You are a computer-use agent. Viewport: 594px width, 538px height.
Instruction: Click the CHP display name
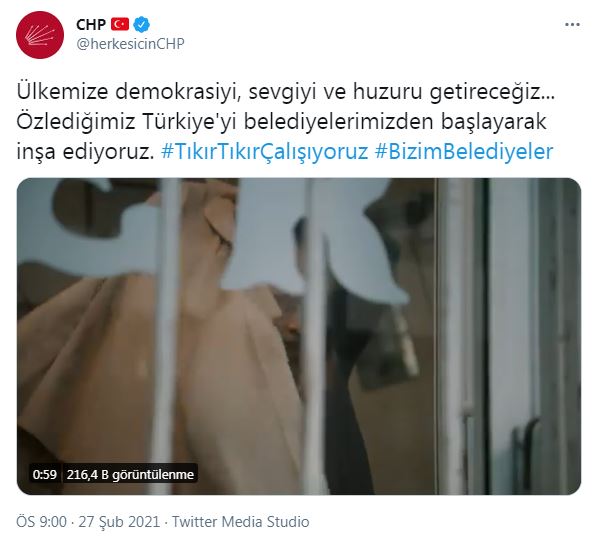pos(91,25)
